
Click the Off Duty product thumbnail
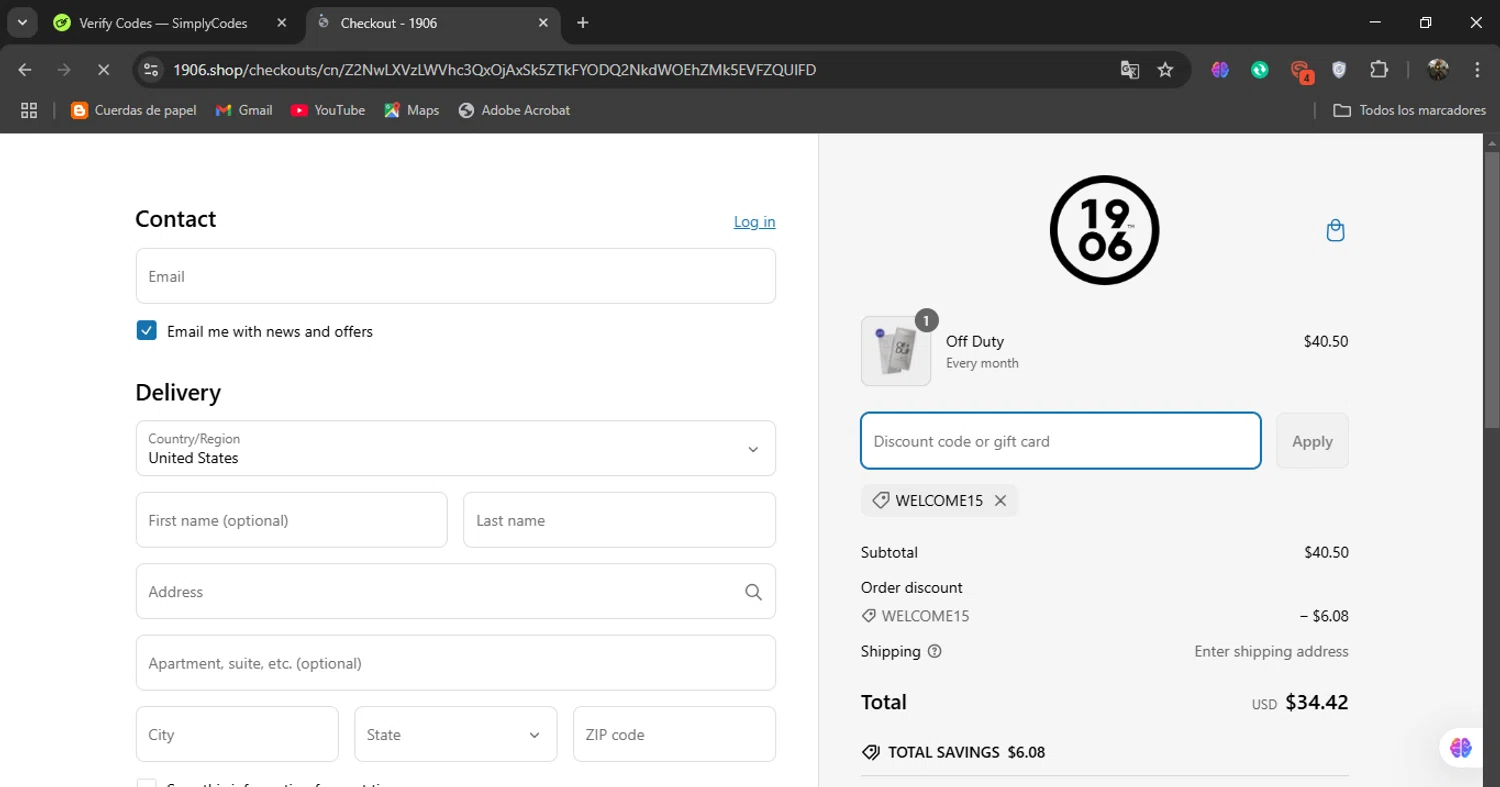pyautogui.click(x=896, y=351)
